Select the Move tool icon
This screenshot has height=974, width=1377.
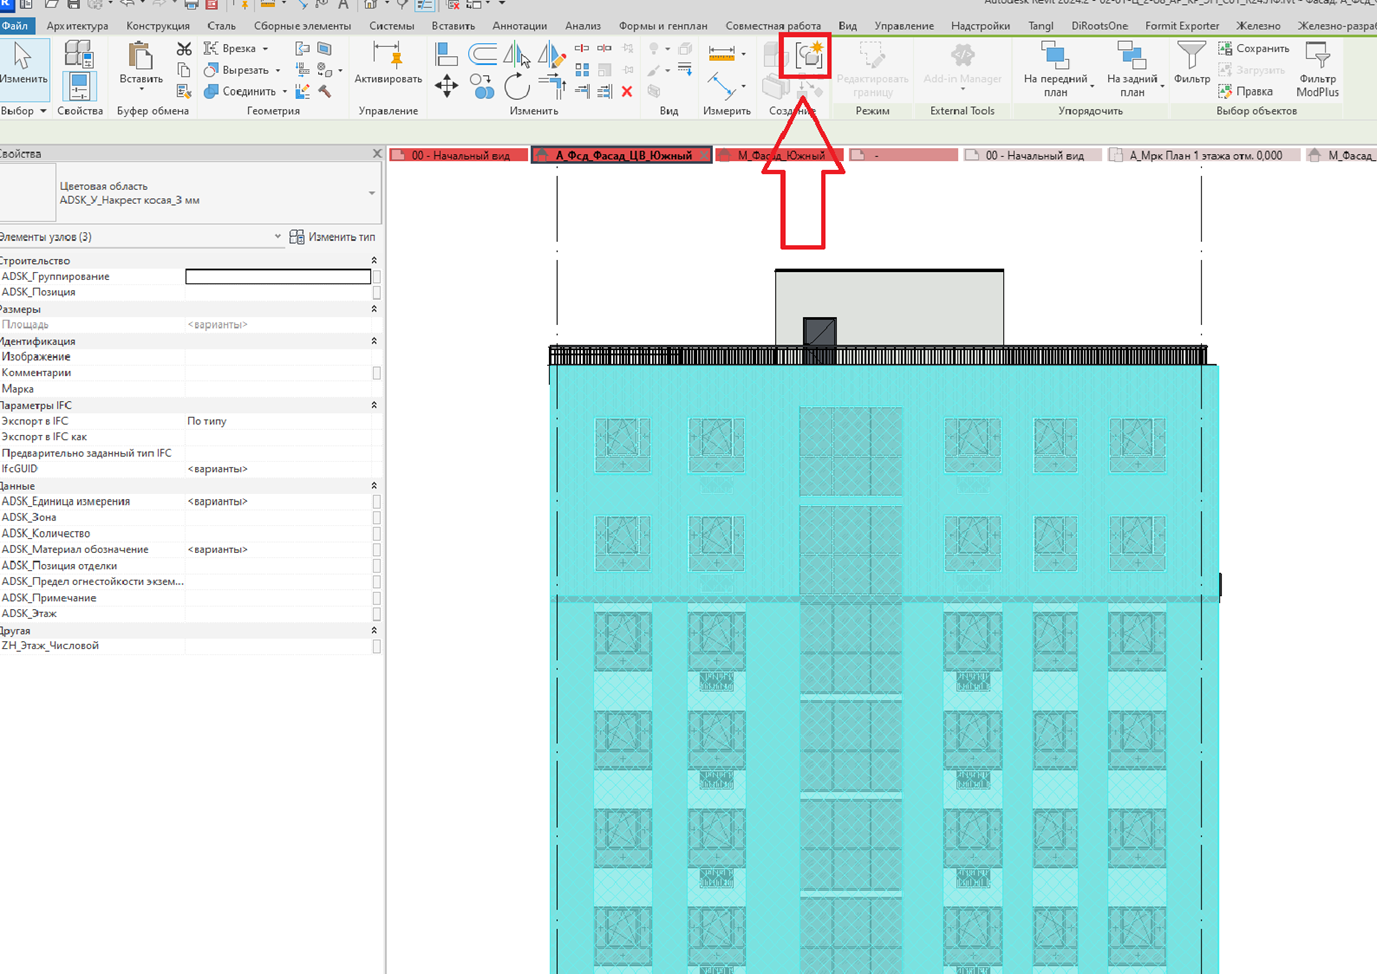point(446,87)
